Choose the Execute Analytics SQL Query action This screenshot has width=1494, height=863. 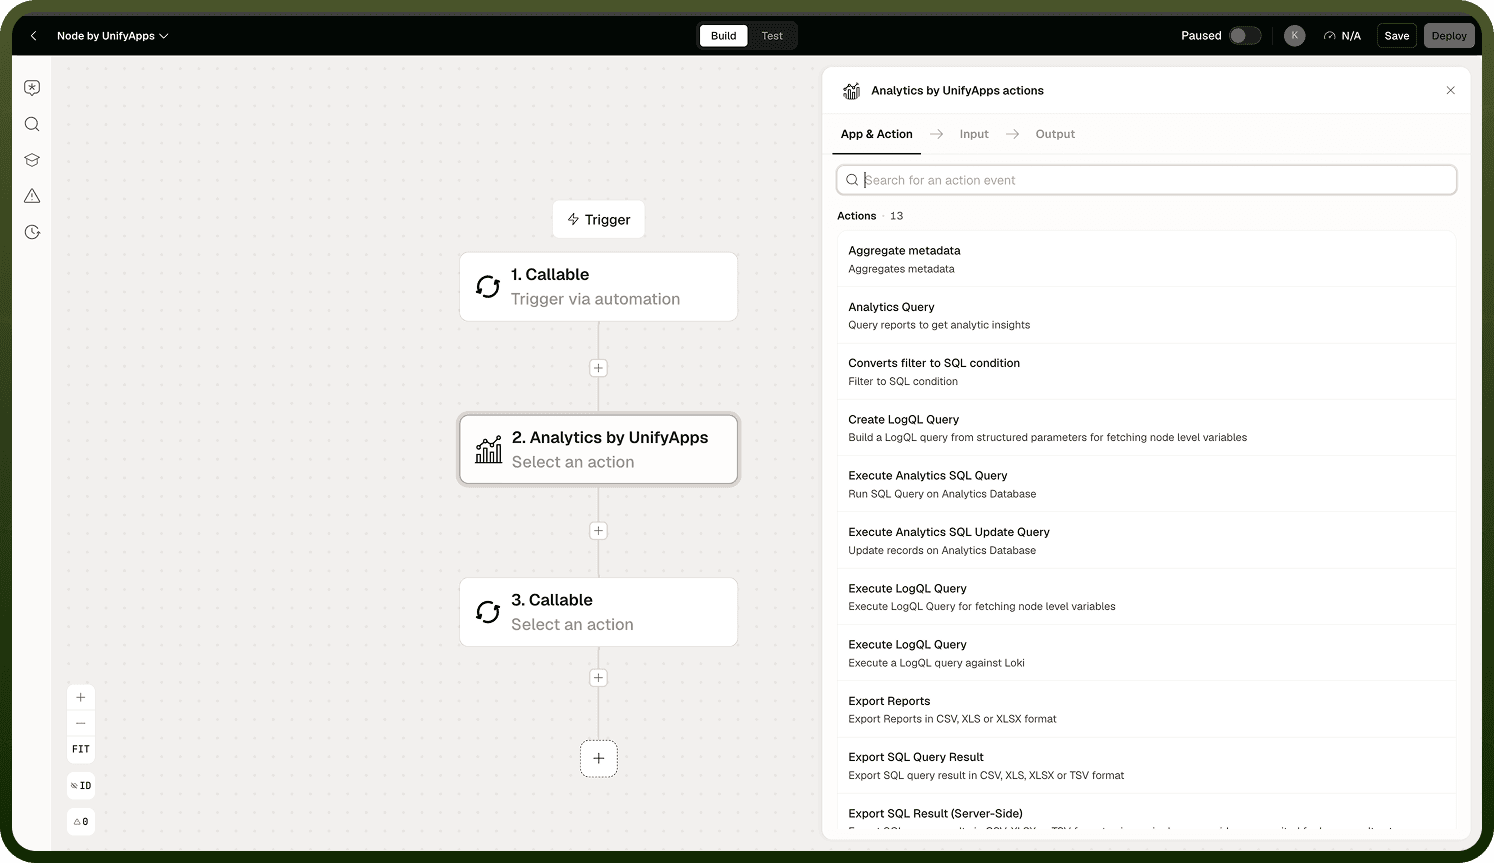click(x=1146, y=484)
